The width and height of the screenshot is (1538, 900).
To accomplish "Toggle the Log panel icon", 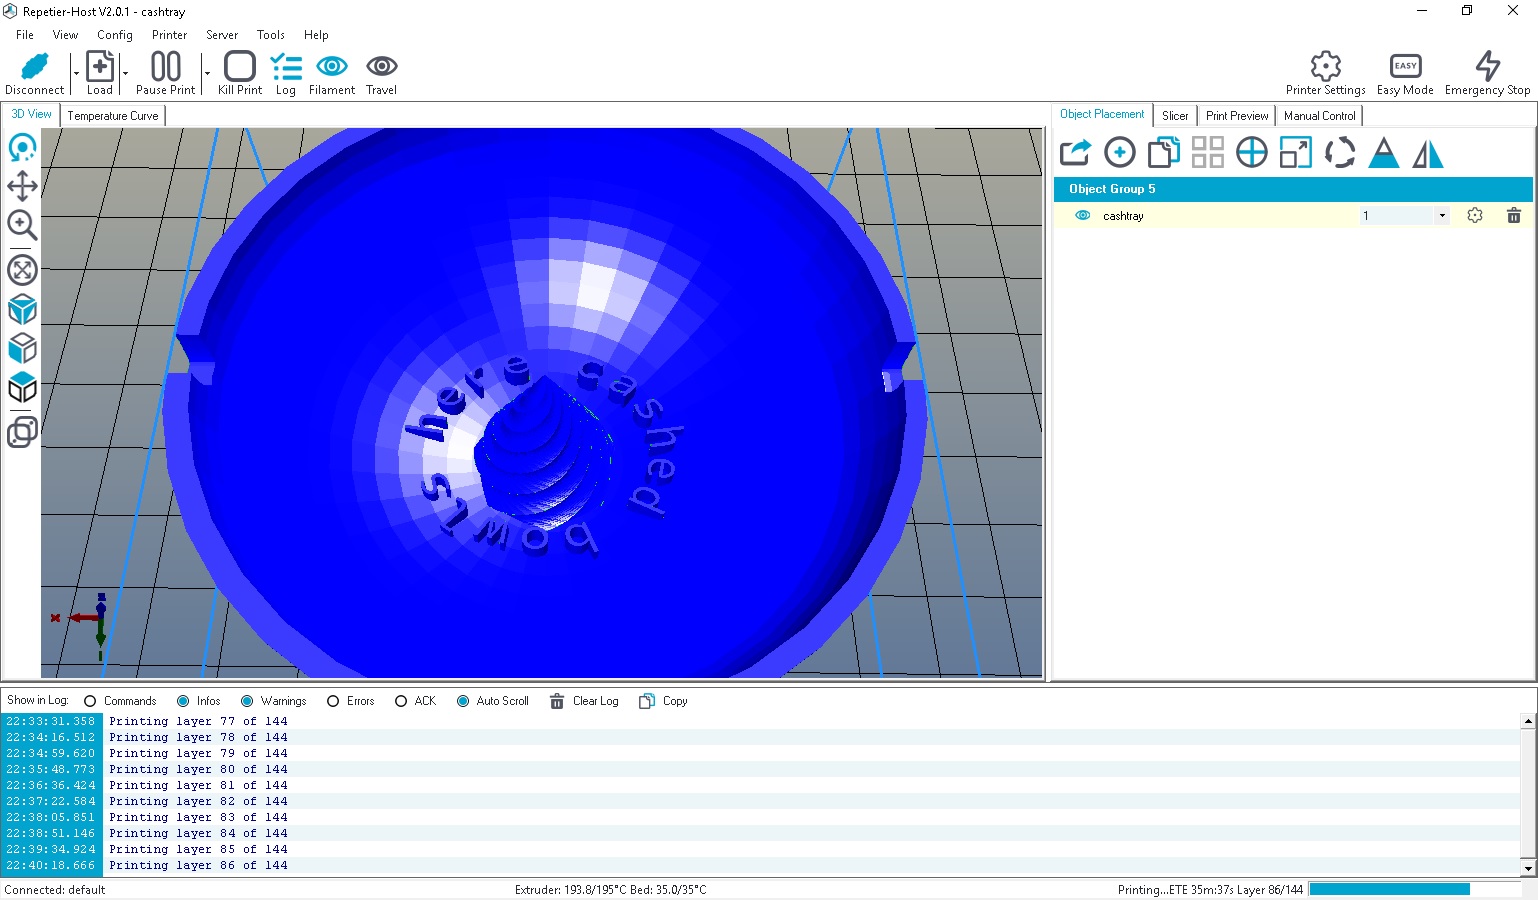I will (x=286, y=66).
